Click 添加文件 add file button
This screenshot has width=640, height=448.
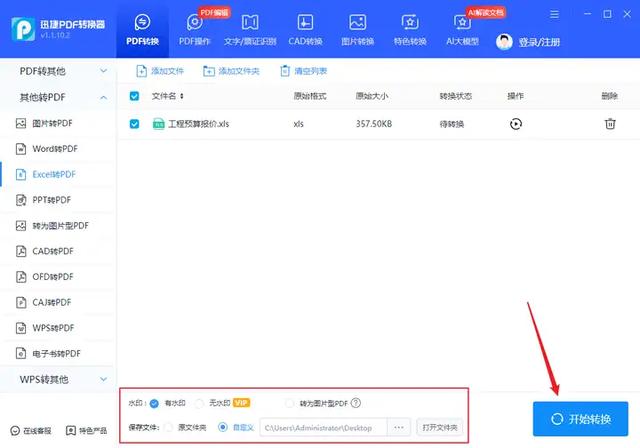point(160,71)
